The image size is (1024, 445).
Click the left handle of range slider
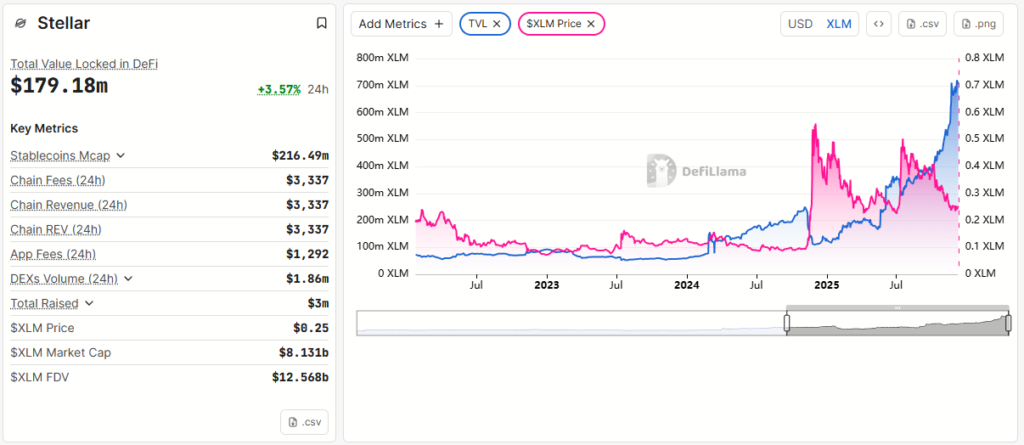787,323
